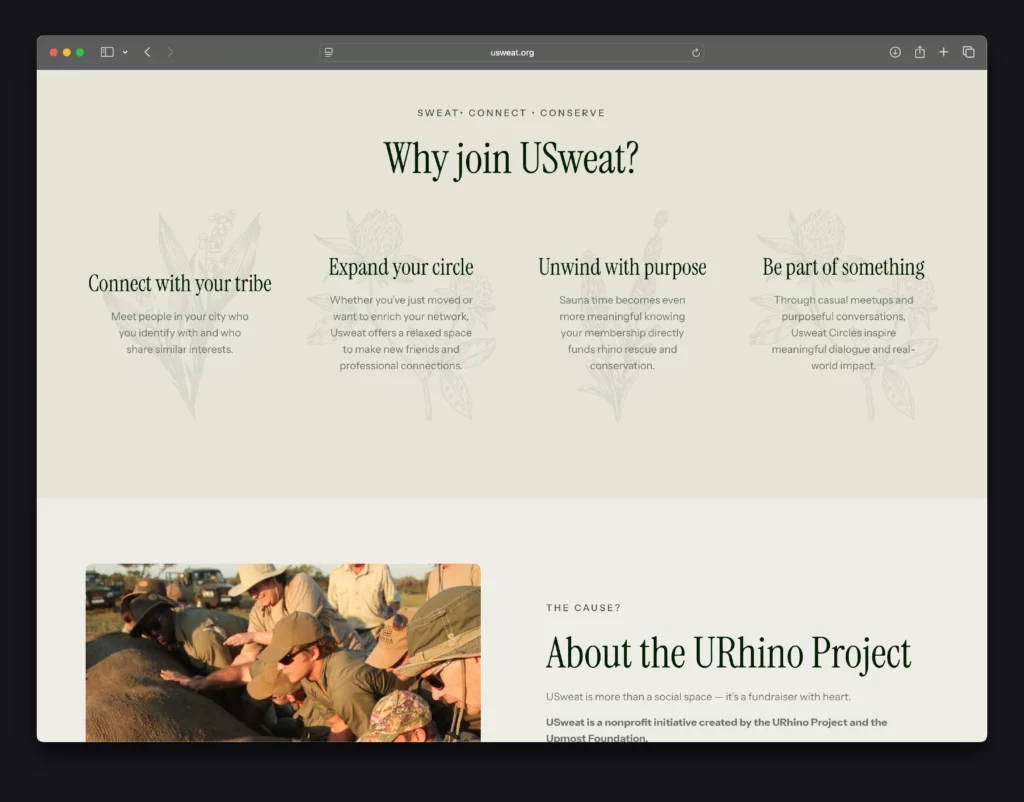
Task: Reload the current page
Action: click(695, 52)
